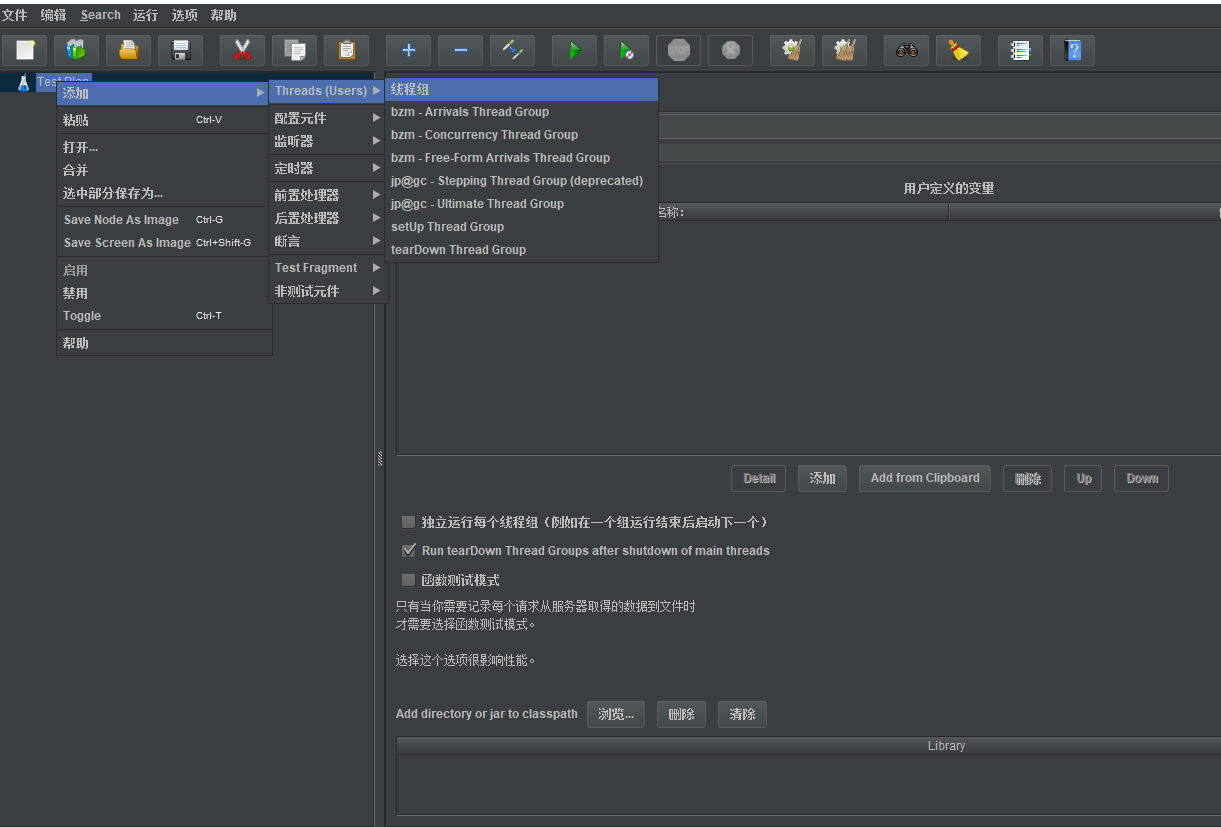Expand the 后置处理器 submenu

[328, 218]
